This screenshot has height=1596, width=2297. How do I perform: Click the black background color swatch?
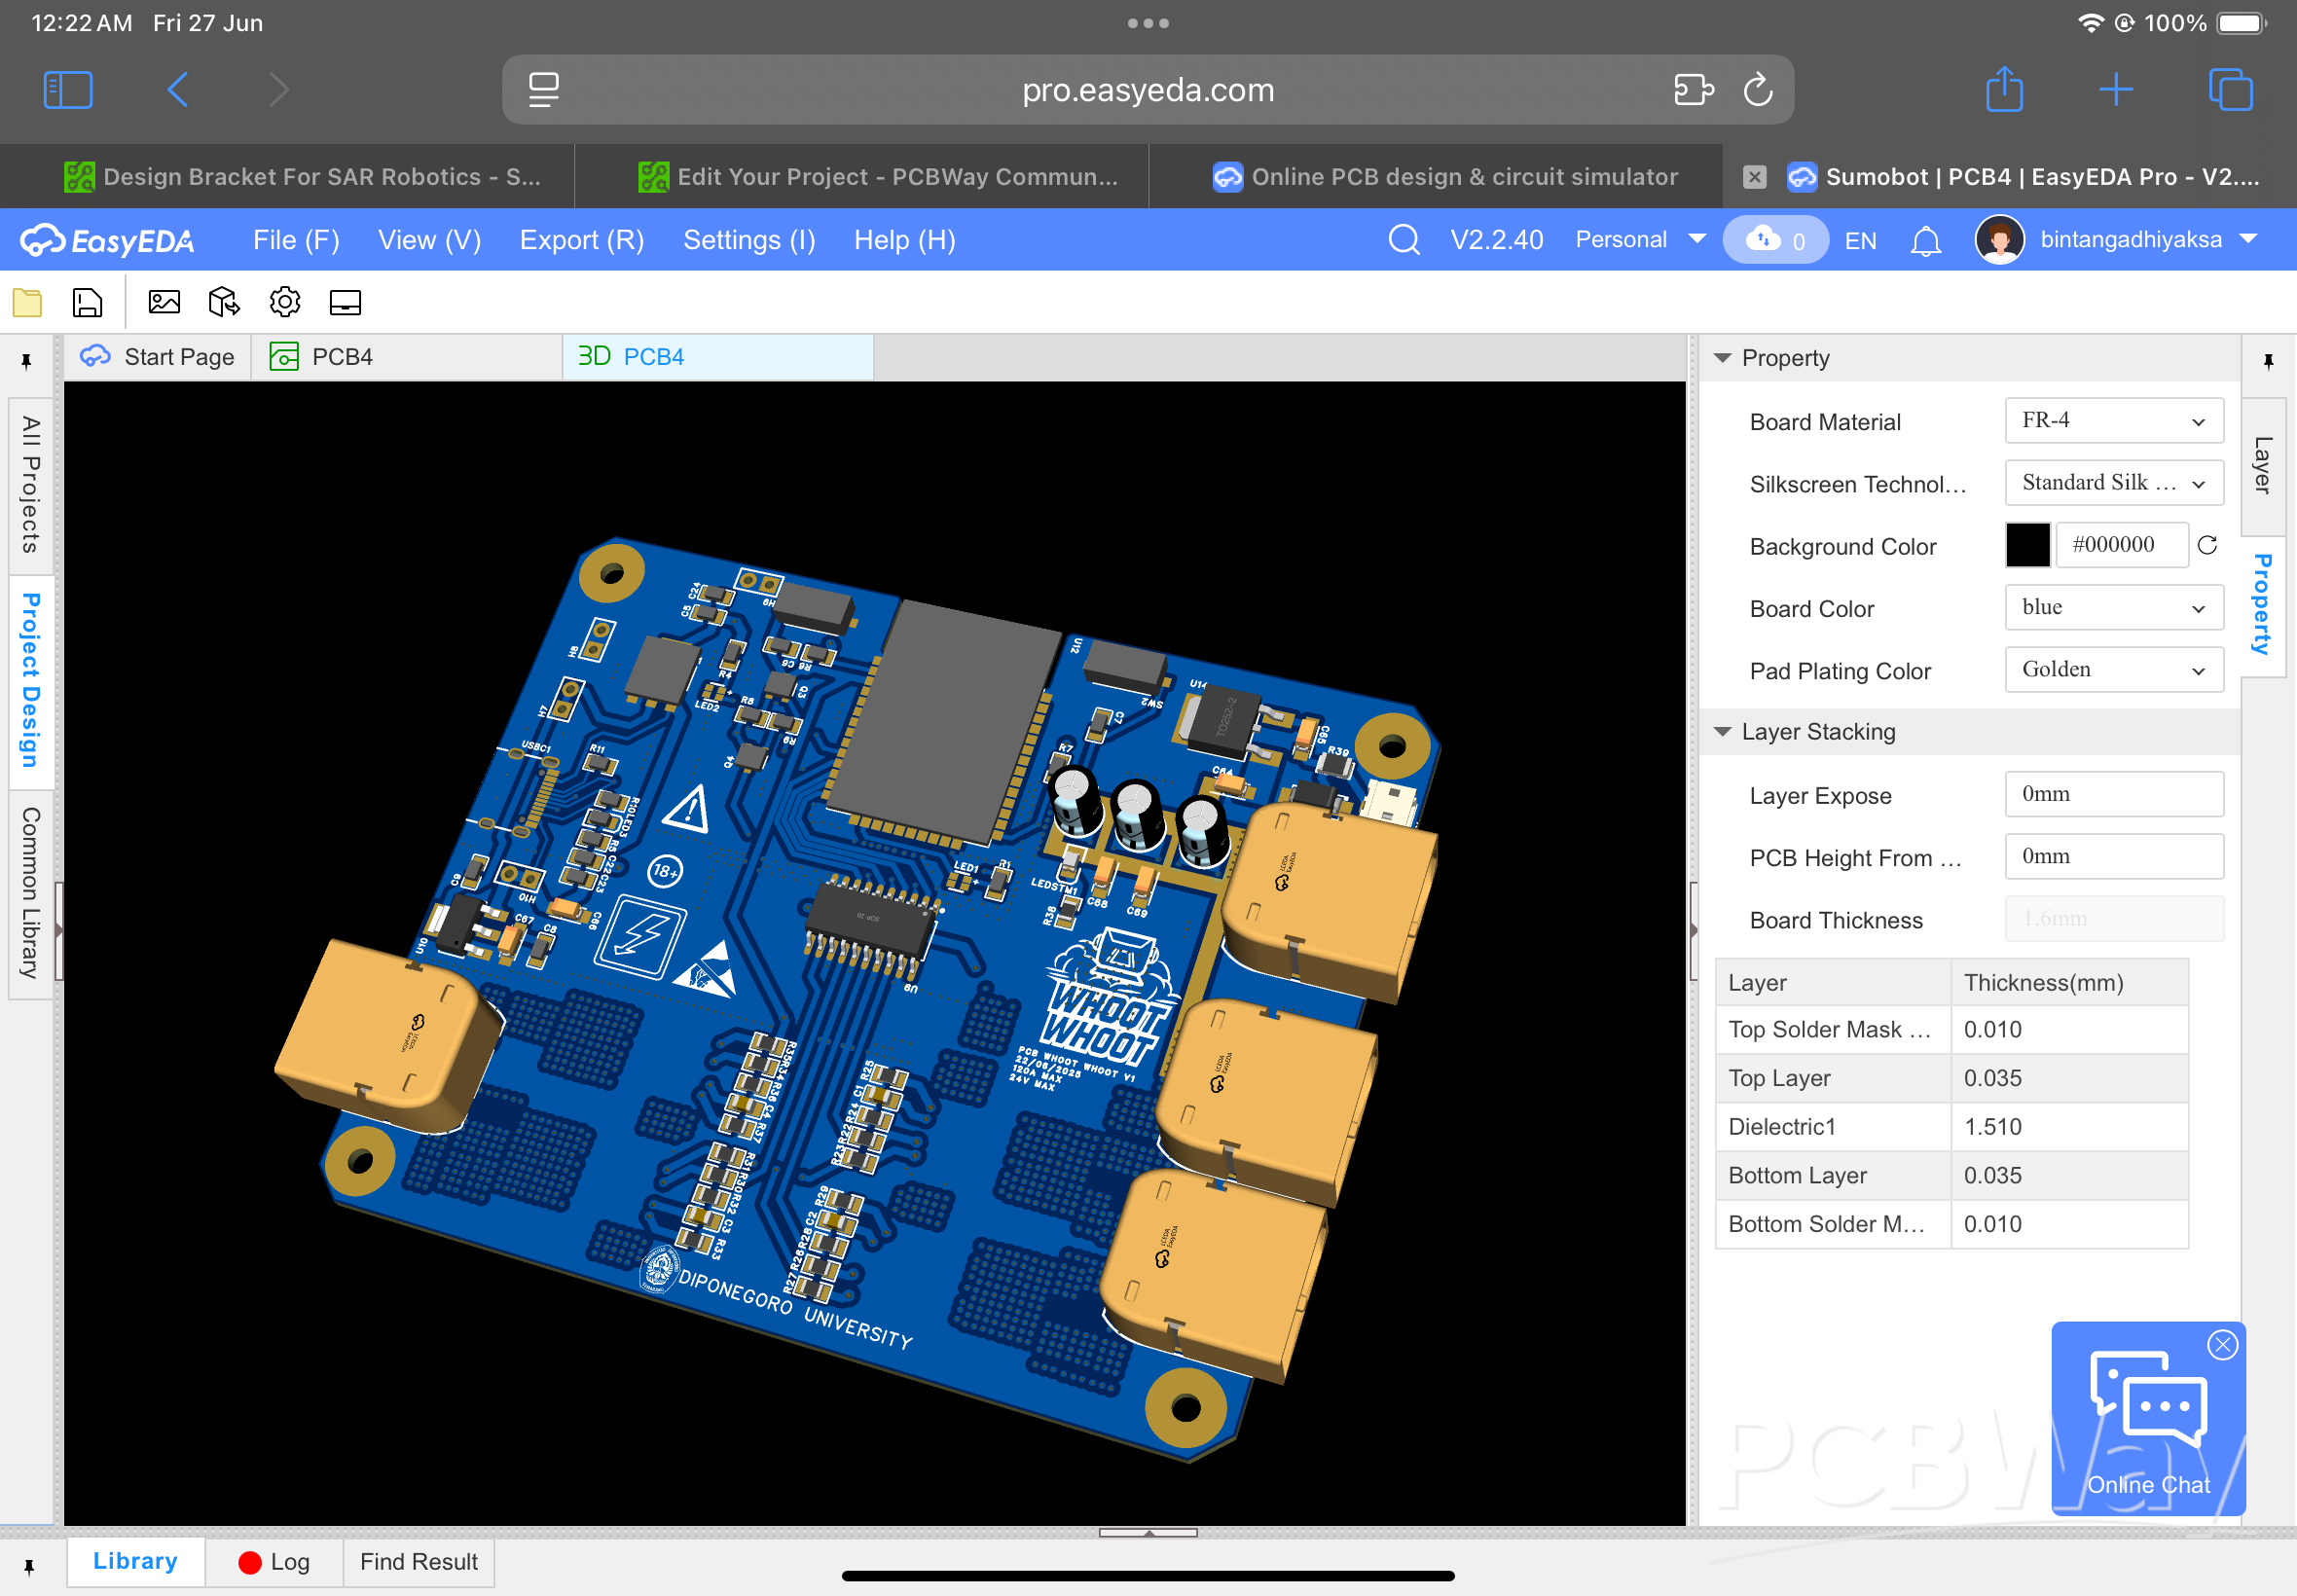click(x=2028, y=545)
